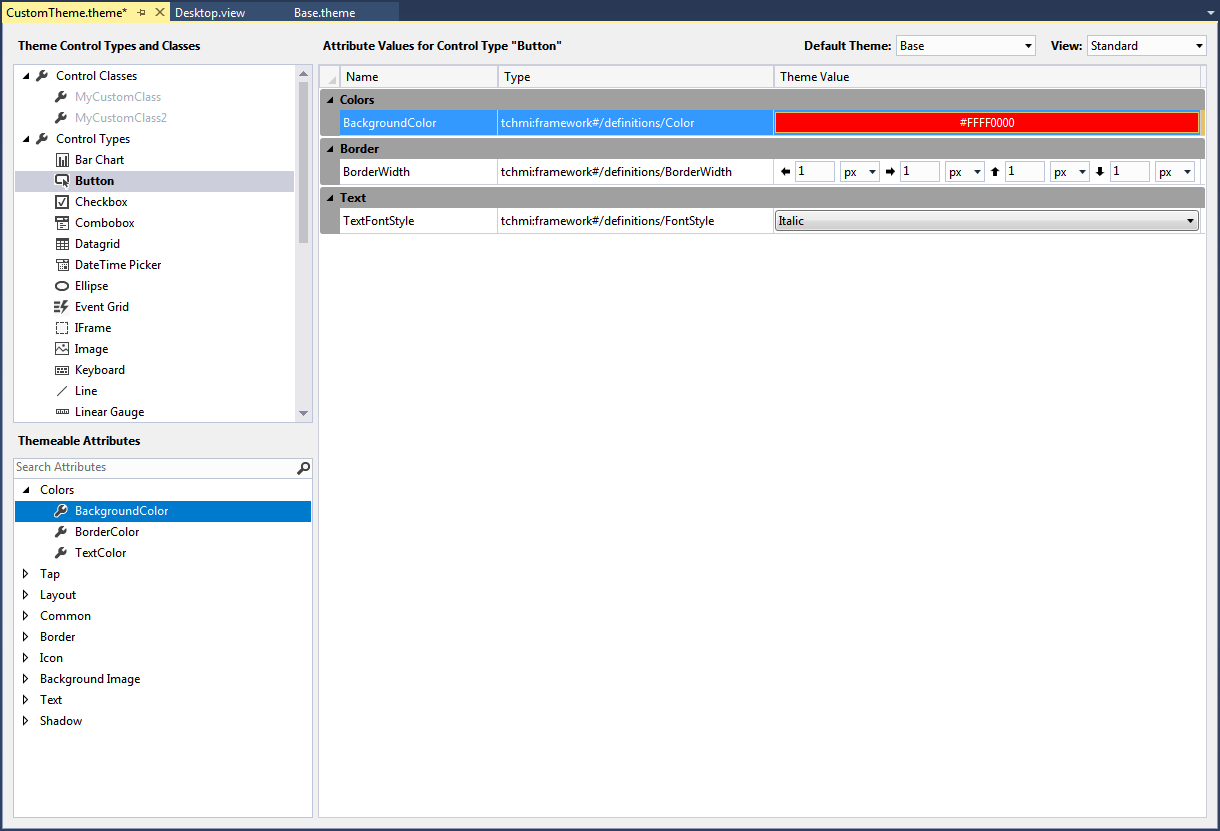Open the View dropdown set to Standard
Viewport: 1220px width, 831px height.
pyautogui.click(x=1147, y=46)
